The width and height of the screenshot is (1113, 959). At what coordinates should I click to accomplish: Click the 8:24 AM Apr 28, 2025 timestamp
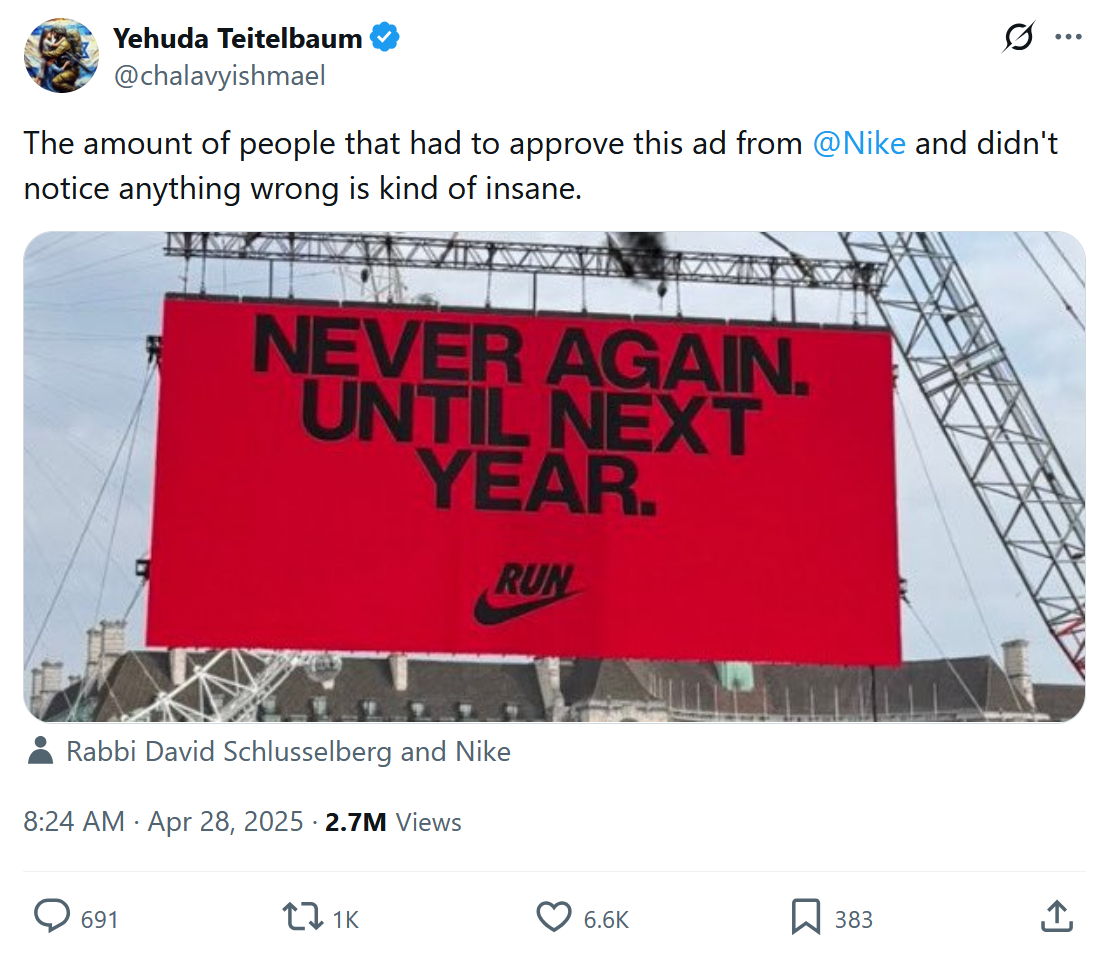[x=163, y=822]
